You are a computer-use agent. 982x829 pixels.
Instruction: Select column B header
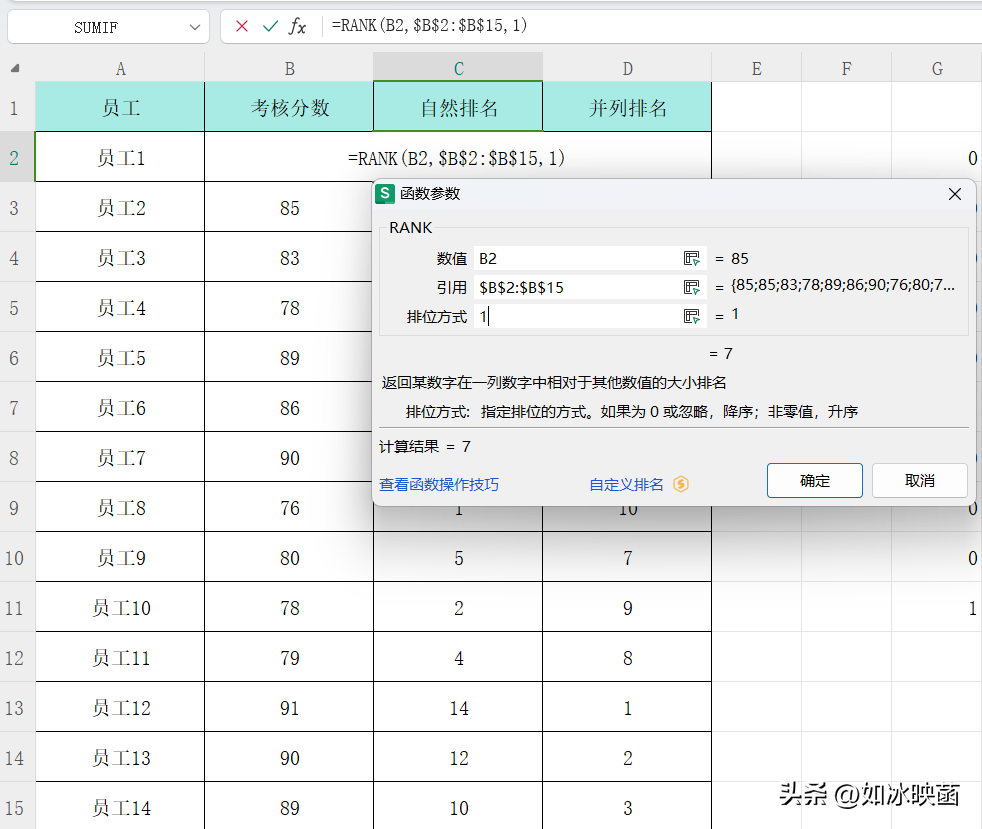(289, 68)
